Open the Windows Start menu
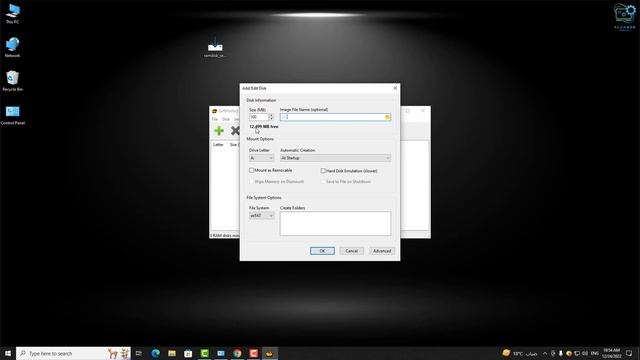 pos(8,353)
